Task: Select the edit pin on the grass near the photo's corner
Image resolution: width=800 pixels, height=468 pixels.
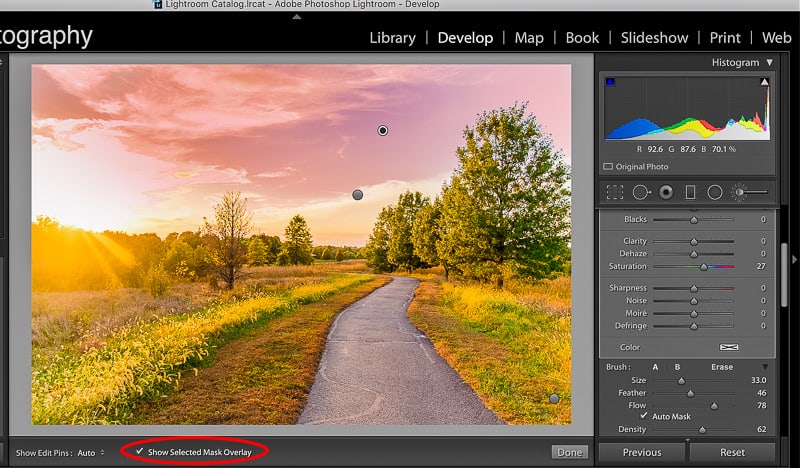Action: [x=554, y=399]
